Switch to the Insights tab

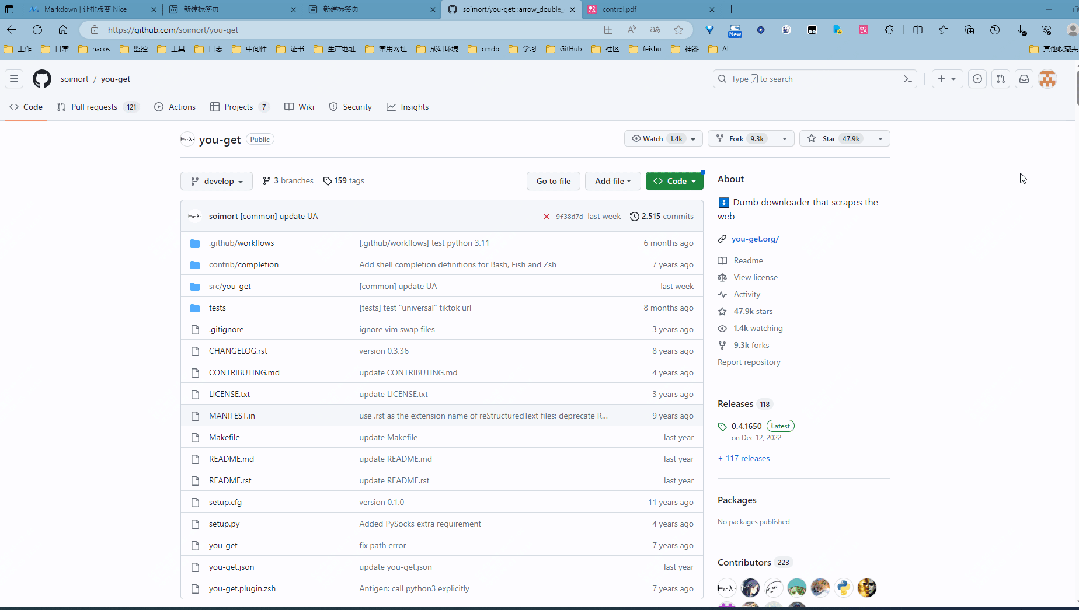point(408,107)
